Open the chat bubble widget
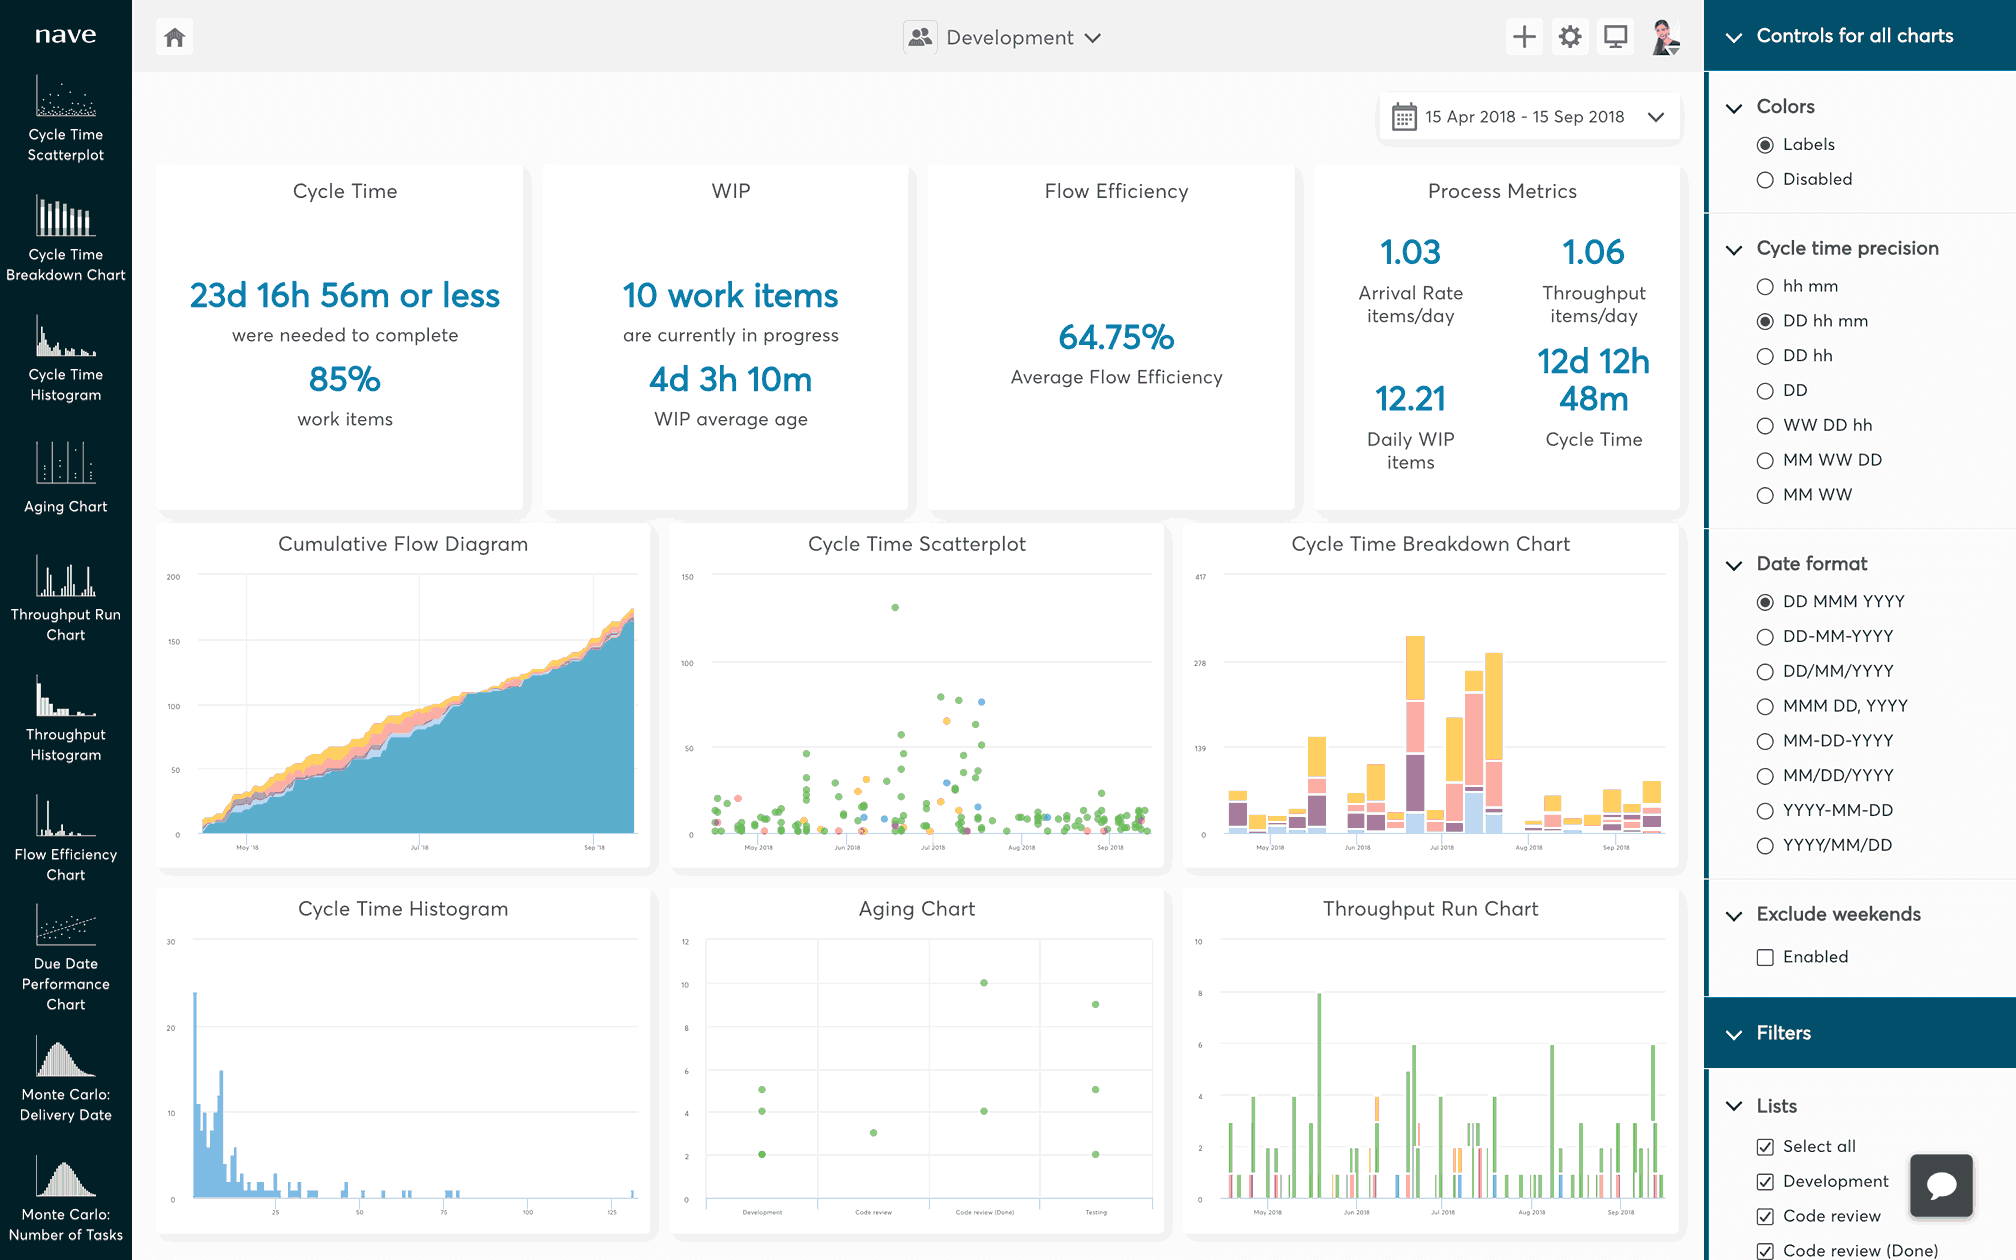2016x1260 pixels. point(1941,1186)
